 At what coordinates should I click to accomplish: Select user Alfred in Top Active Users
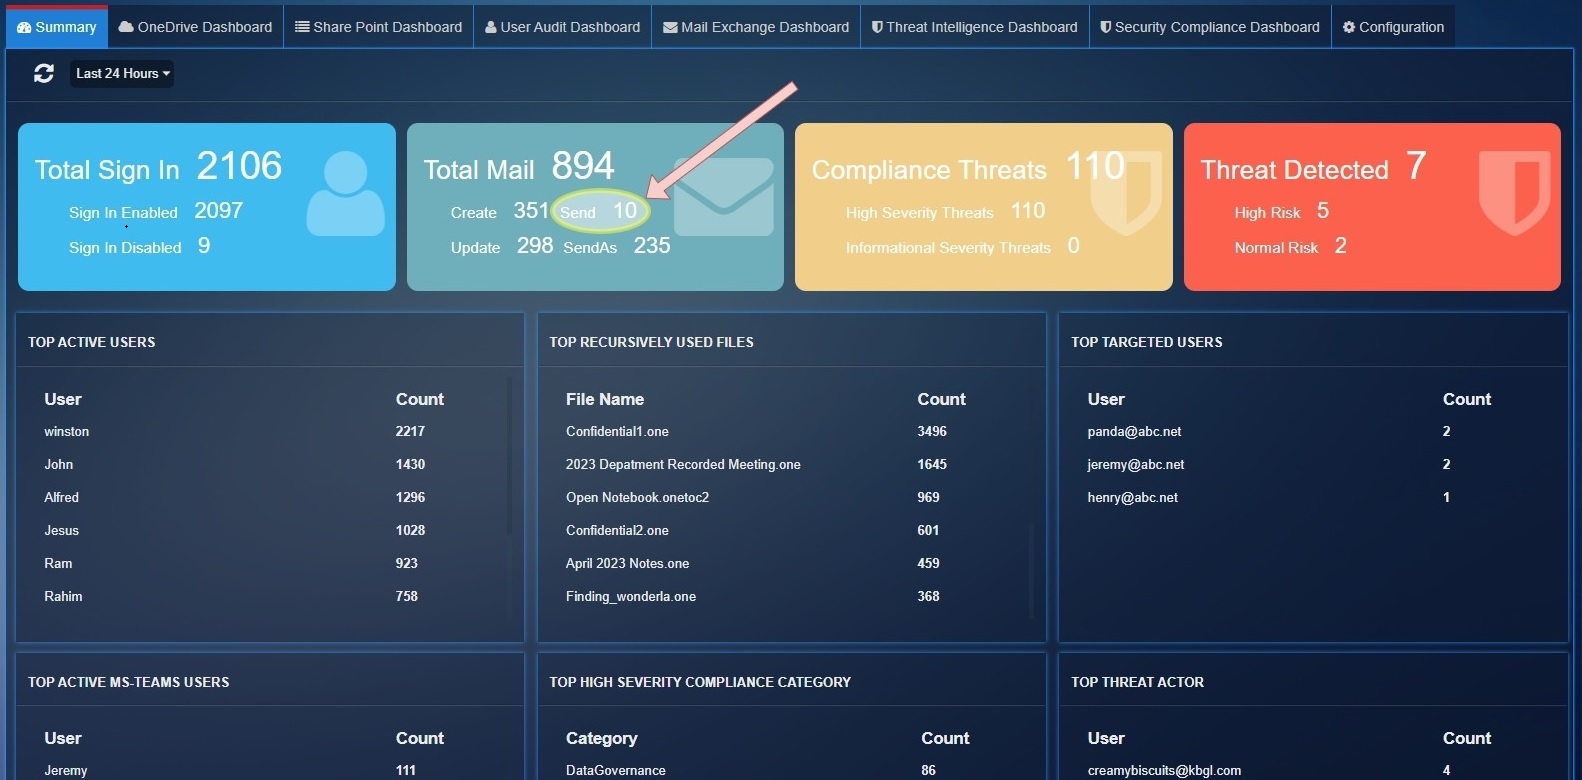61,498
